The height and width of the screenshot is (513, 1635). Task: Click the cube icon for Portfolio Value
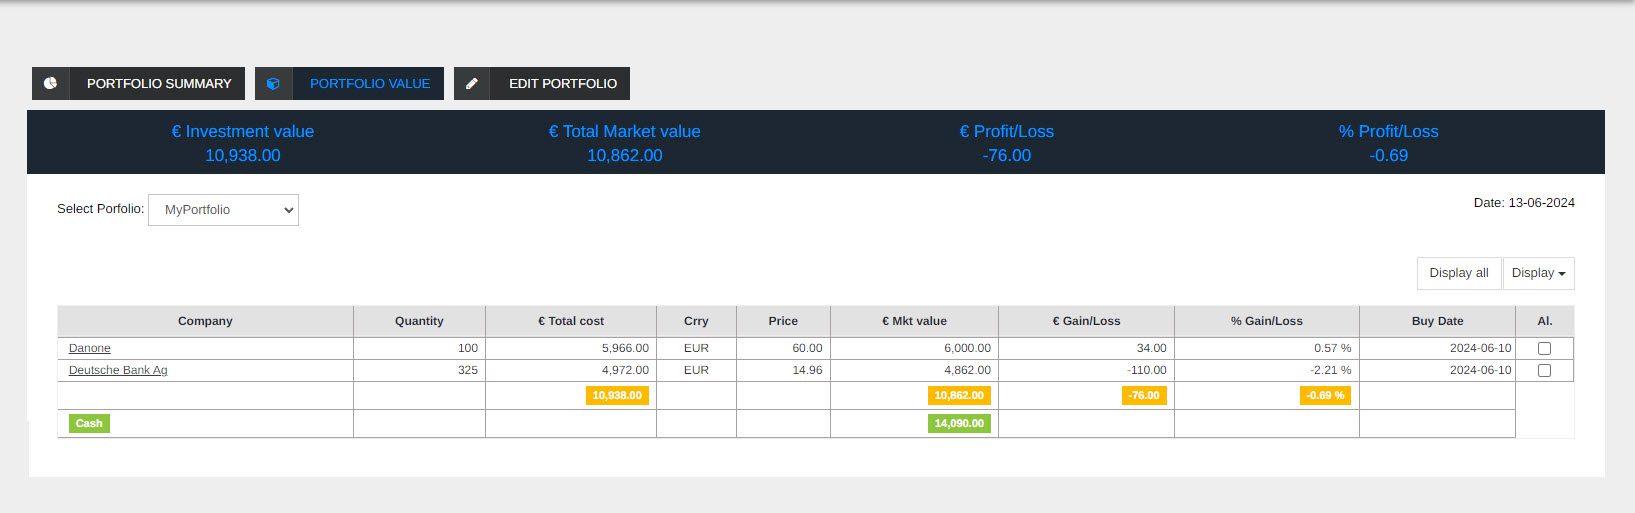[x=273, y=84]
